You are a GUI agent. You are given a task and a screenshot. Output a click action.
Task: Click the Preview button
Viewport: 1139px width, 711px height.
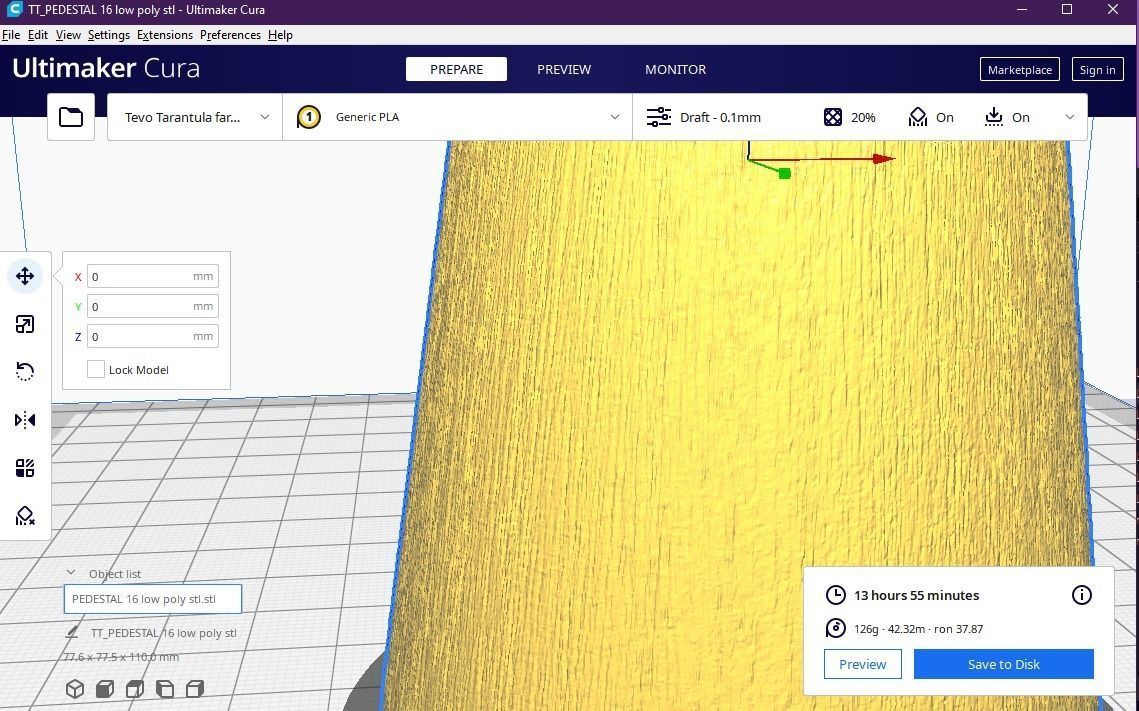pos(862,664)
